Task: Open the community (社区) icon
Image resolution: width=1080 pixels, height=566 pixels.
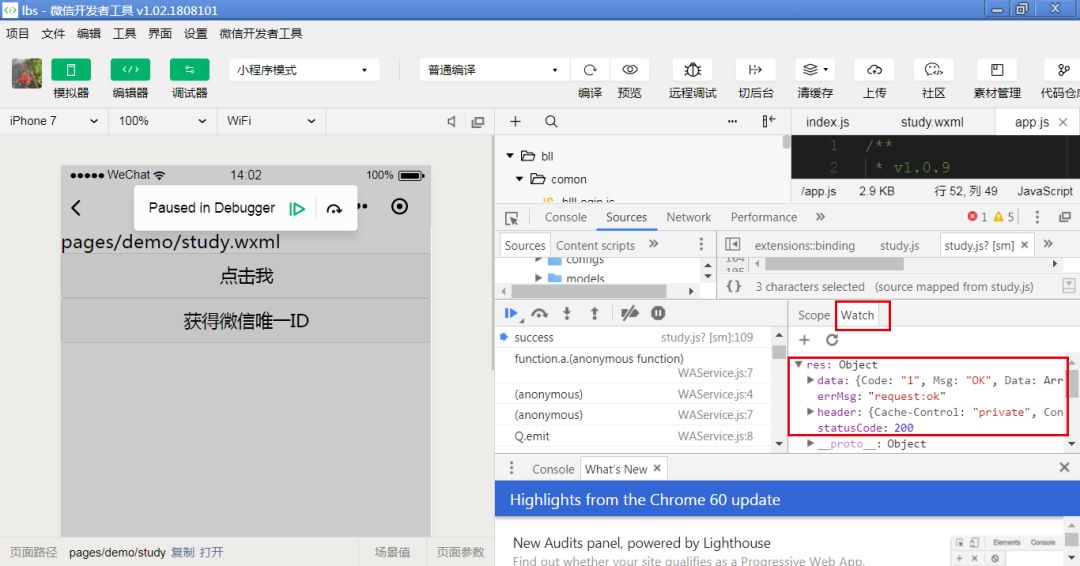Action: click(933, 70)
